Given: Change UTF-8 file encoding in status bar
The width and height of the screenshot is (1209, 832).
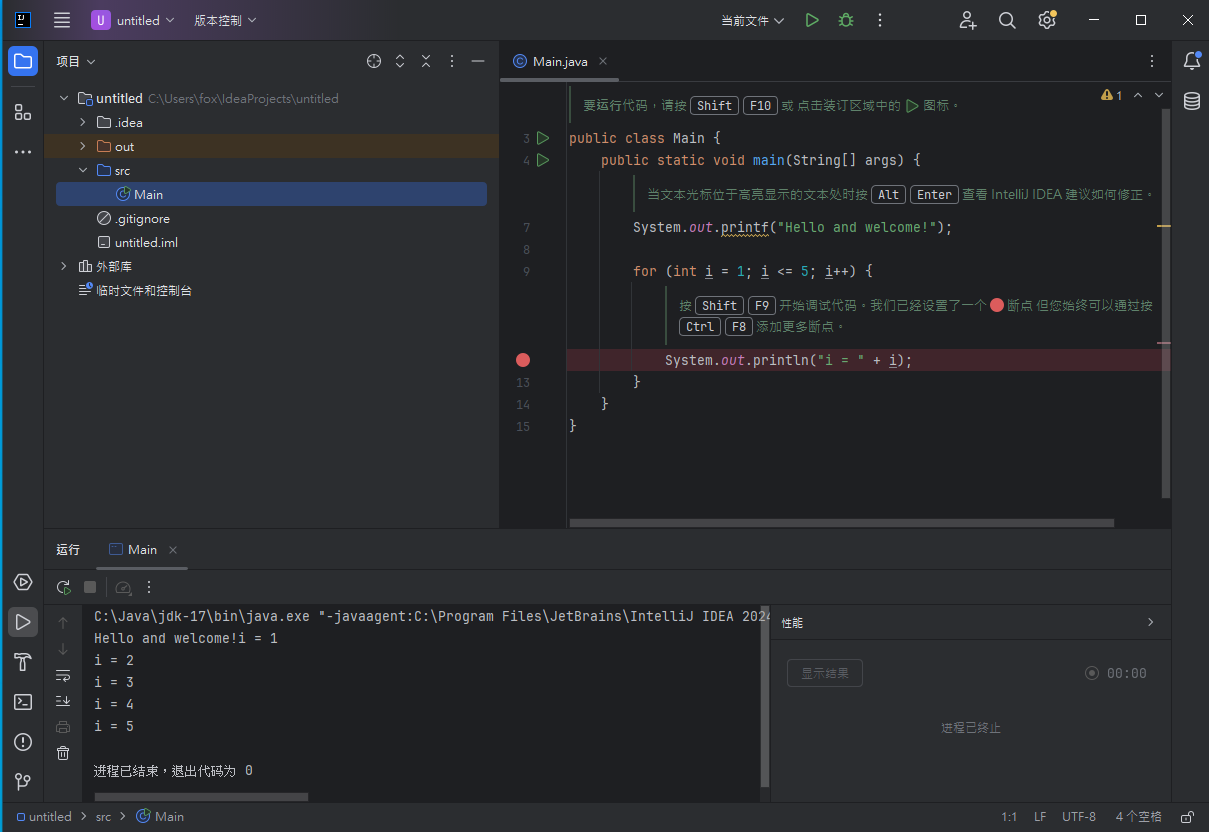Looking at the screenshot, I should tap(1079, 817).
